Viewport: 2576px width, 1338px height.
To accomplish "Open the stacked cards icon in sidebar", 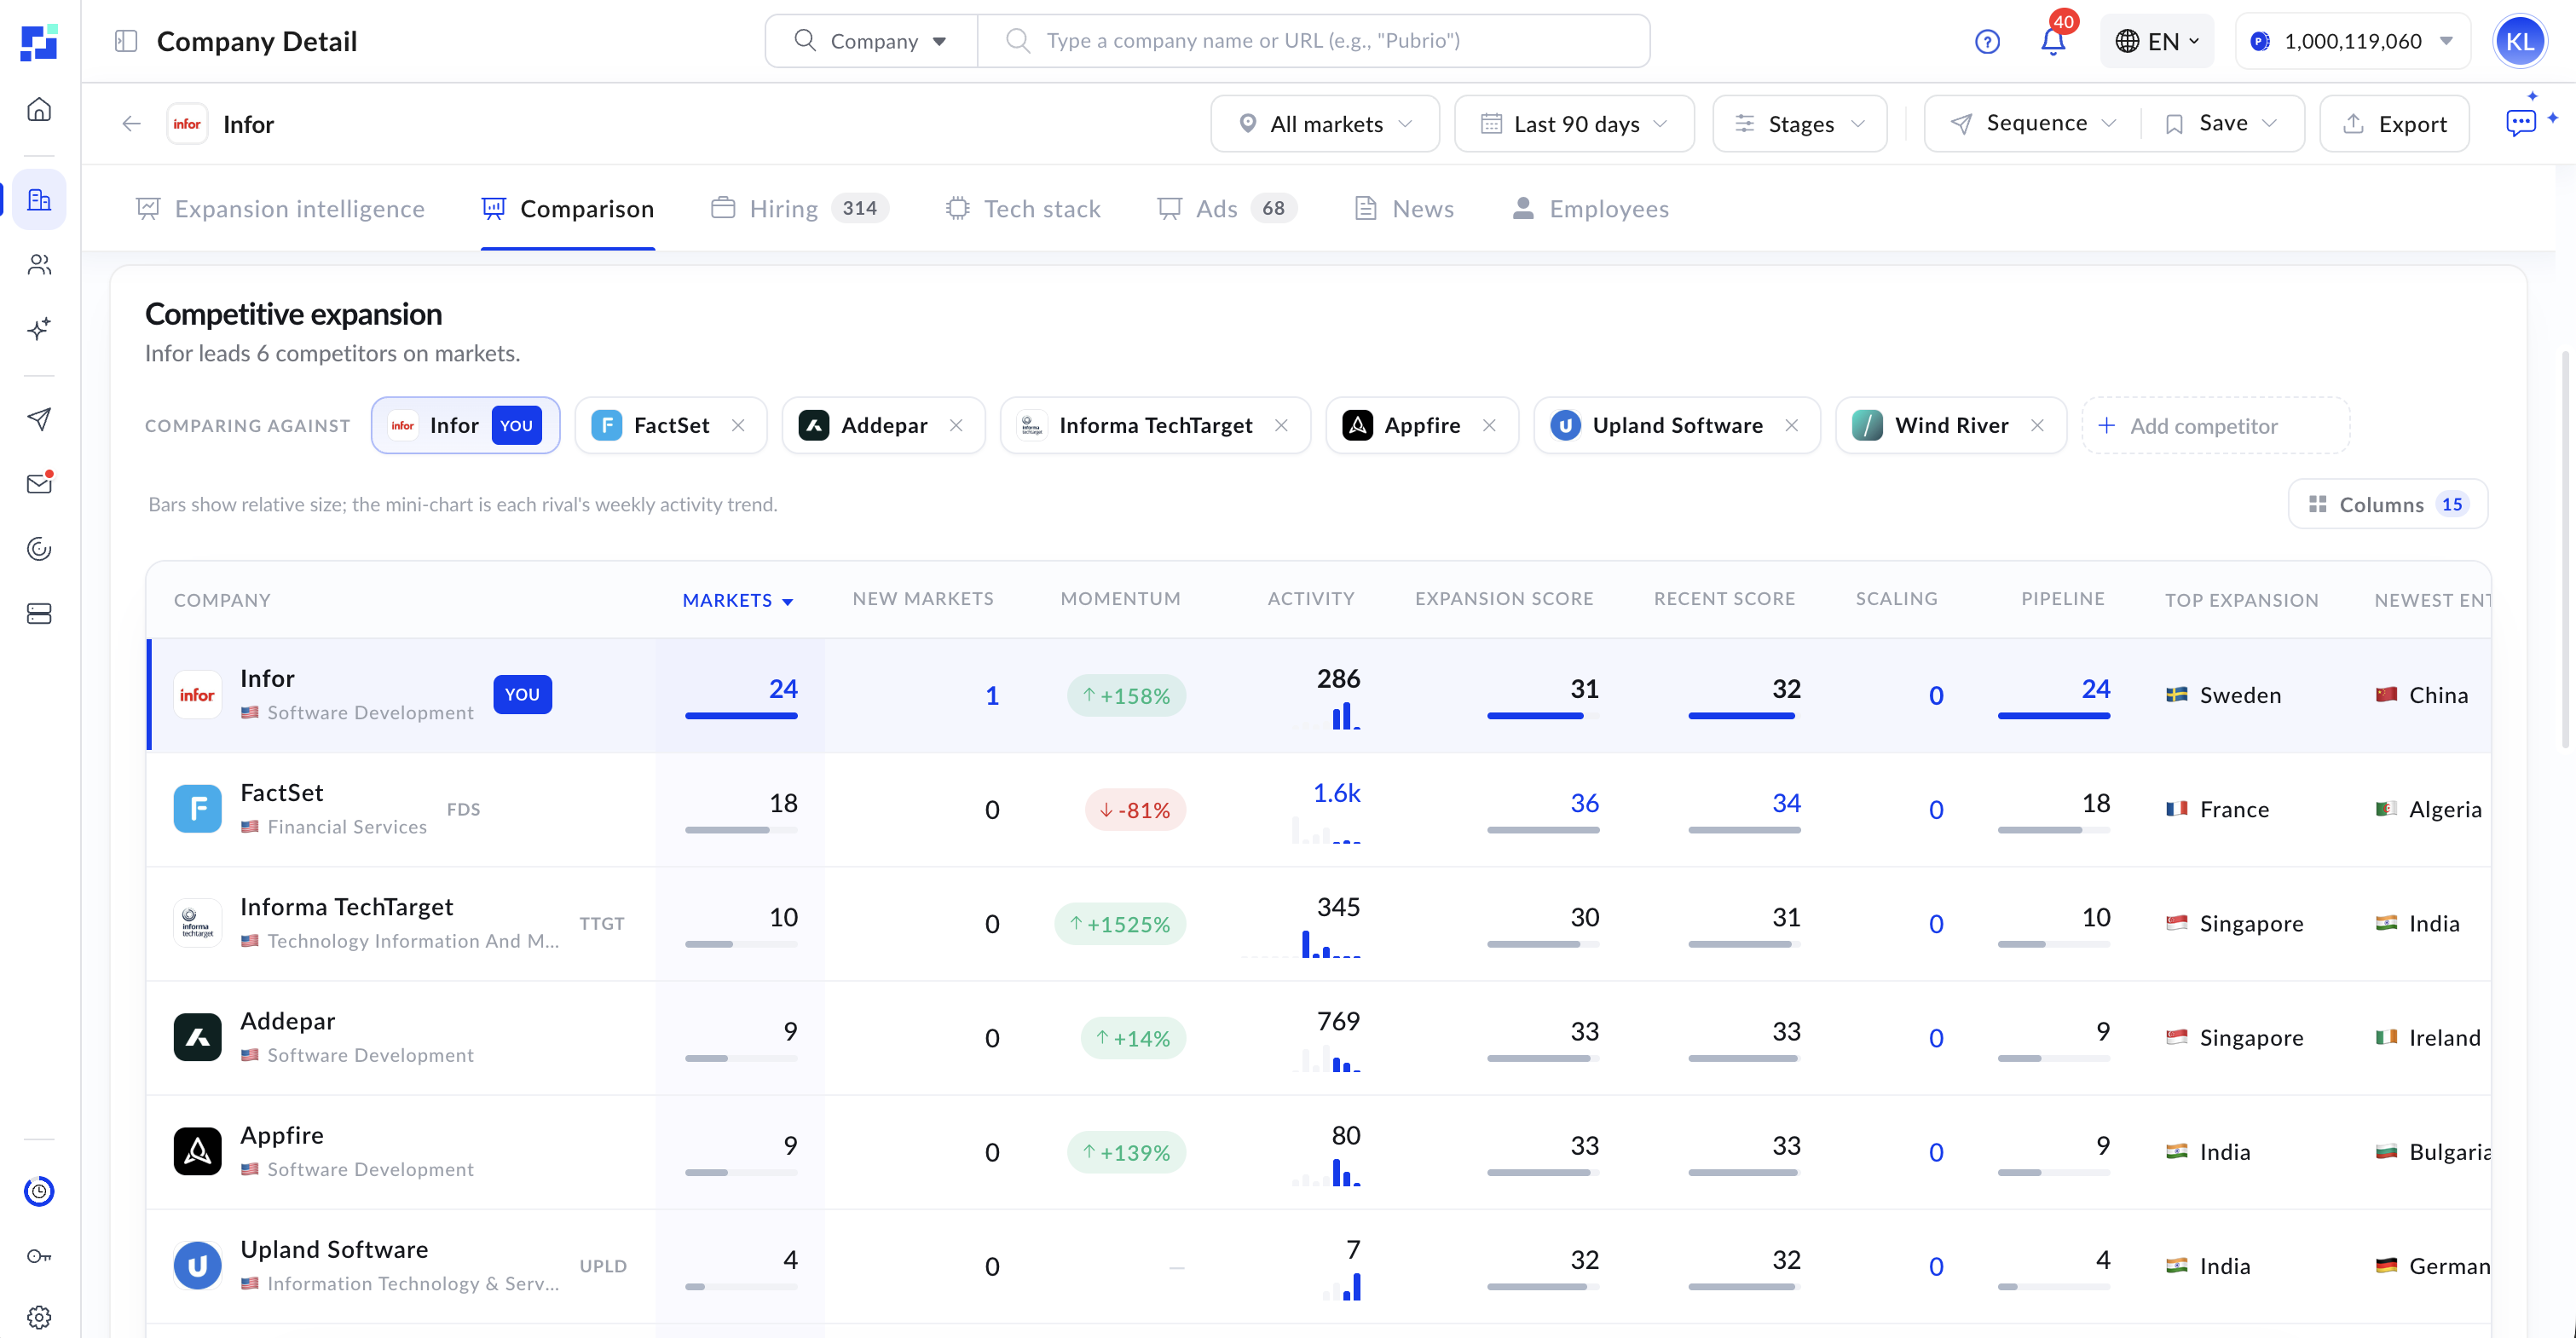I will point(39,613).
